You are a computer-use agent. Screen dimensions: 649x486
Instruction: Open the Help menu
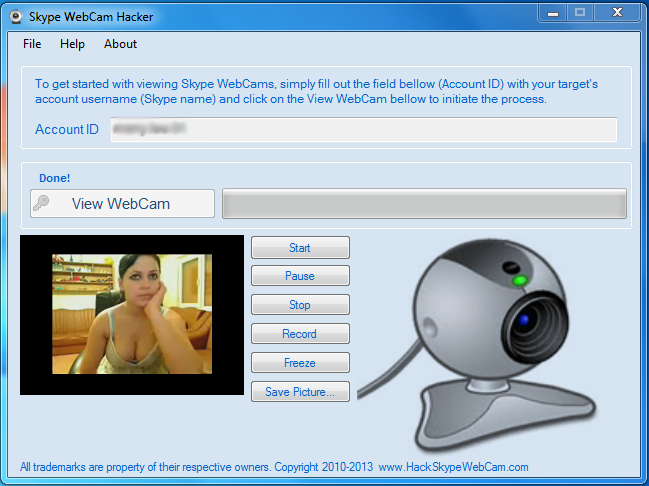tap(72, 44)
